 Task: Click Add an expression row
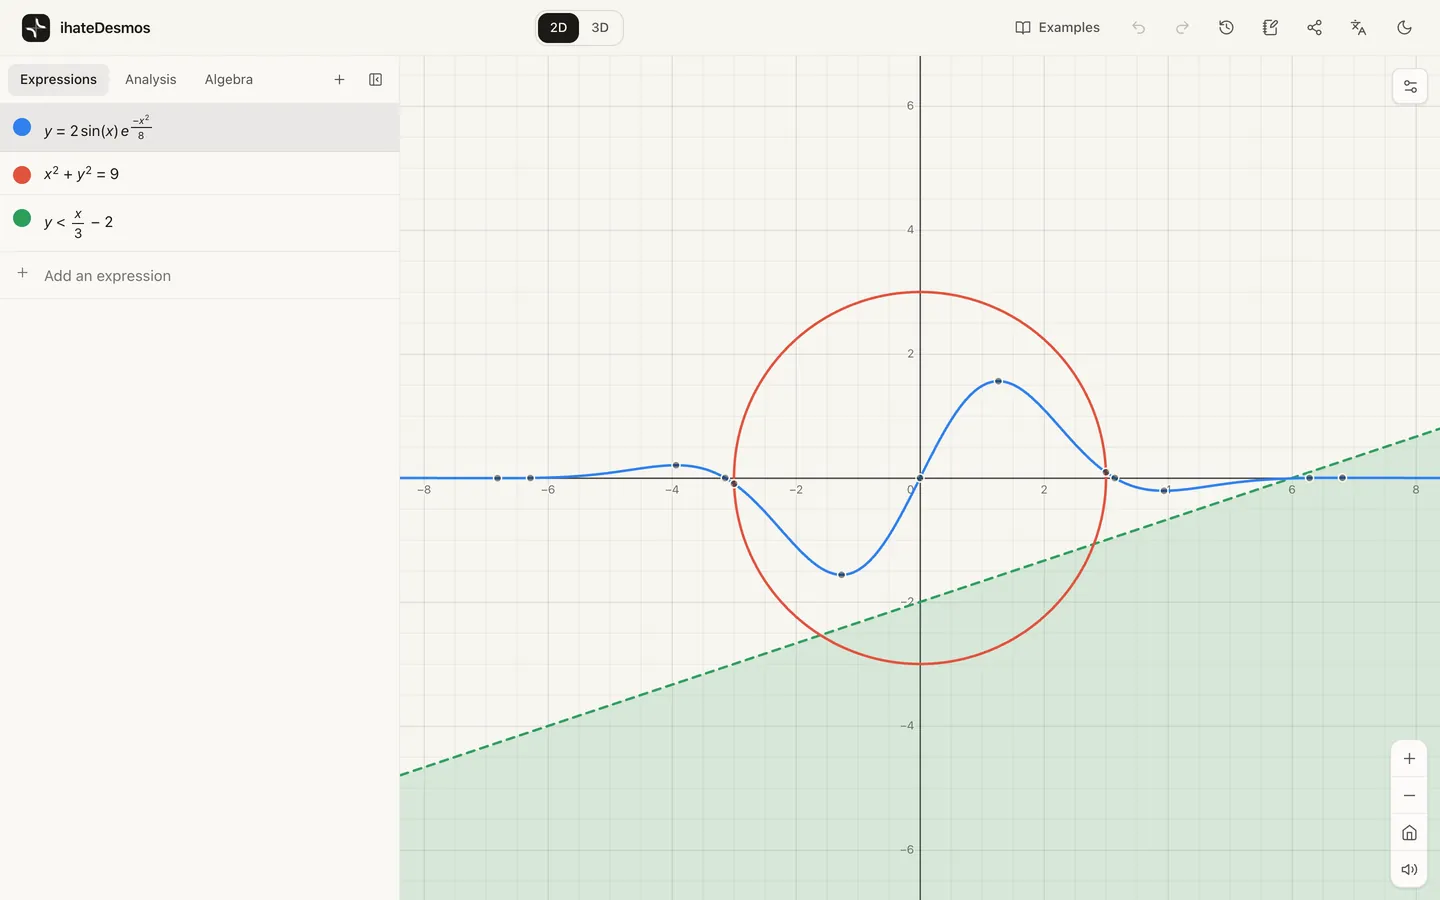point(200,275)
